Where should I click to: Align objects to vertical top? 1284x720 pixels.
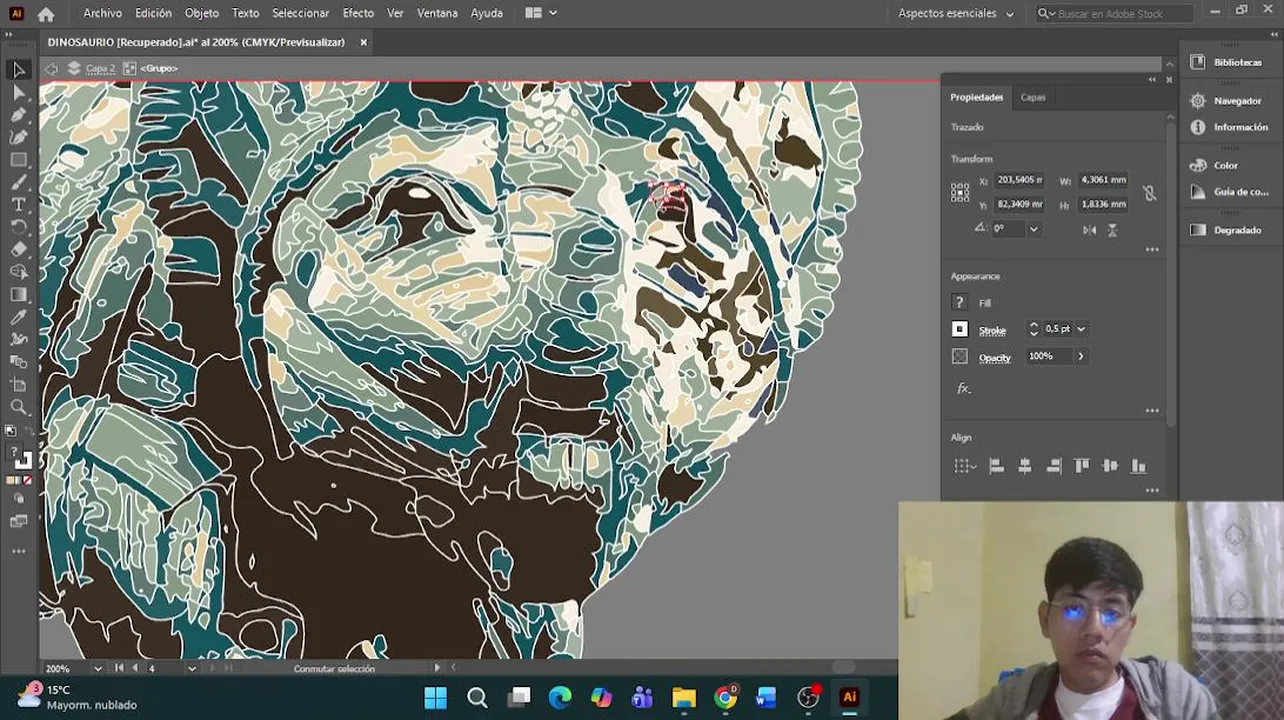pyautogui.click(x=1081, y=466)
